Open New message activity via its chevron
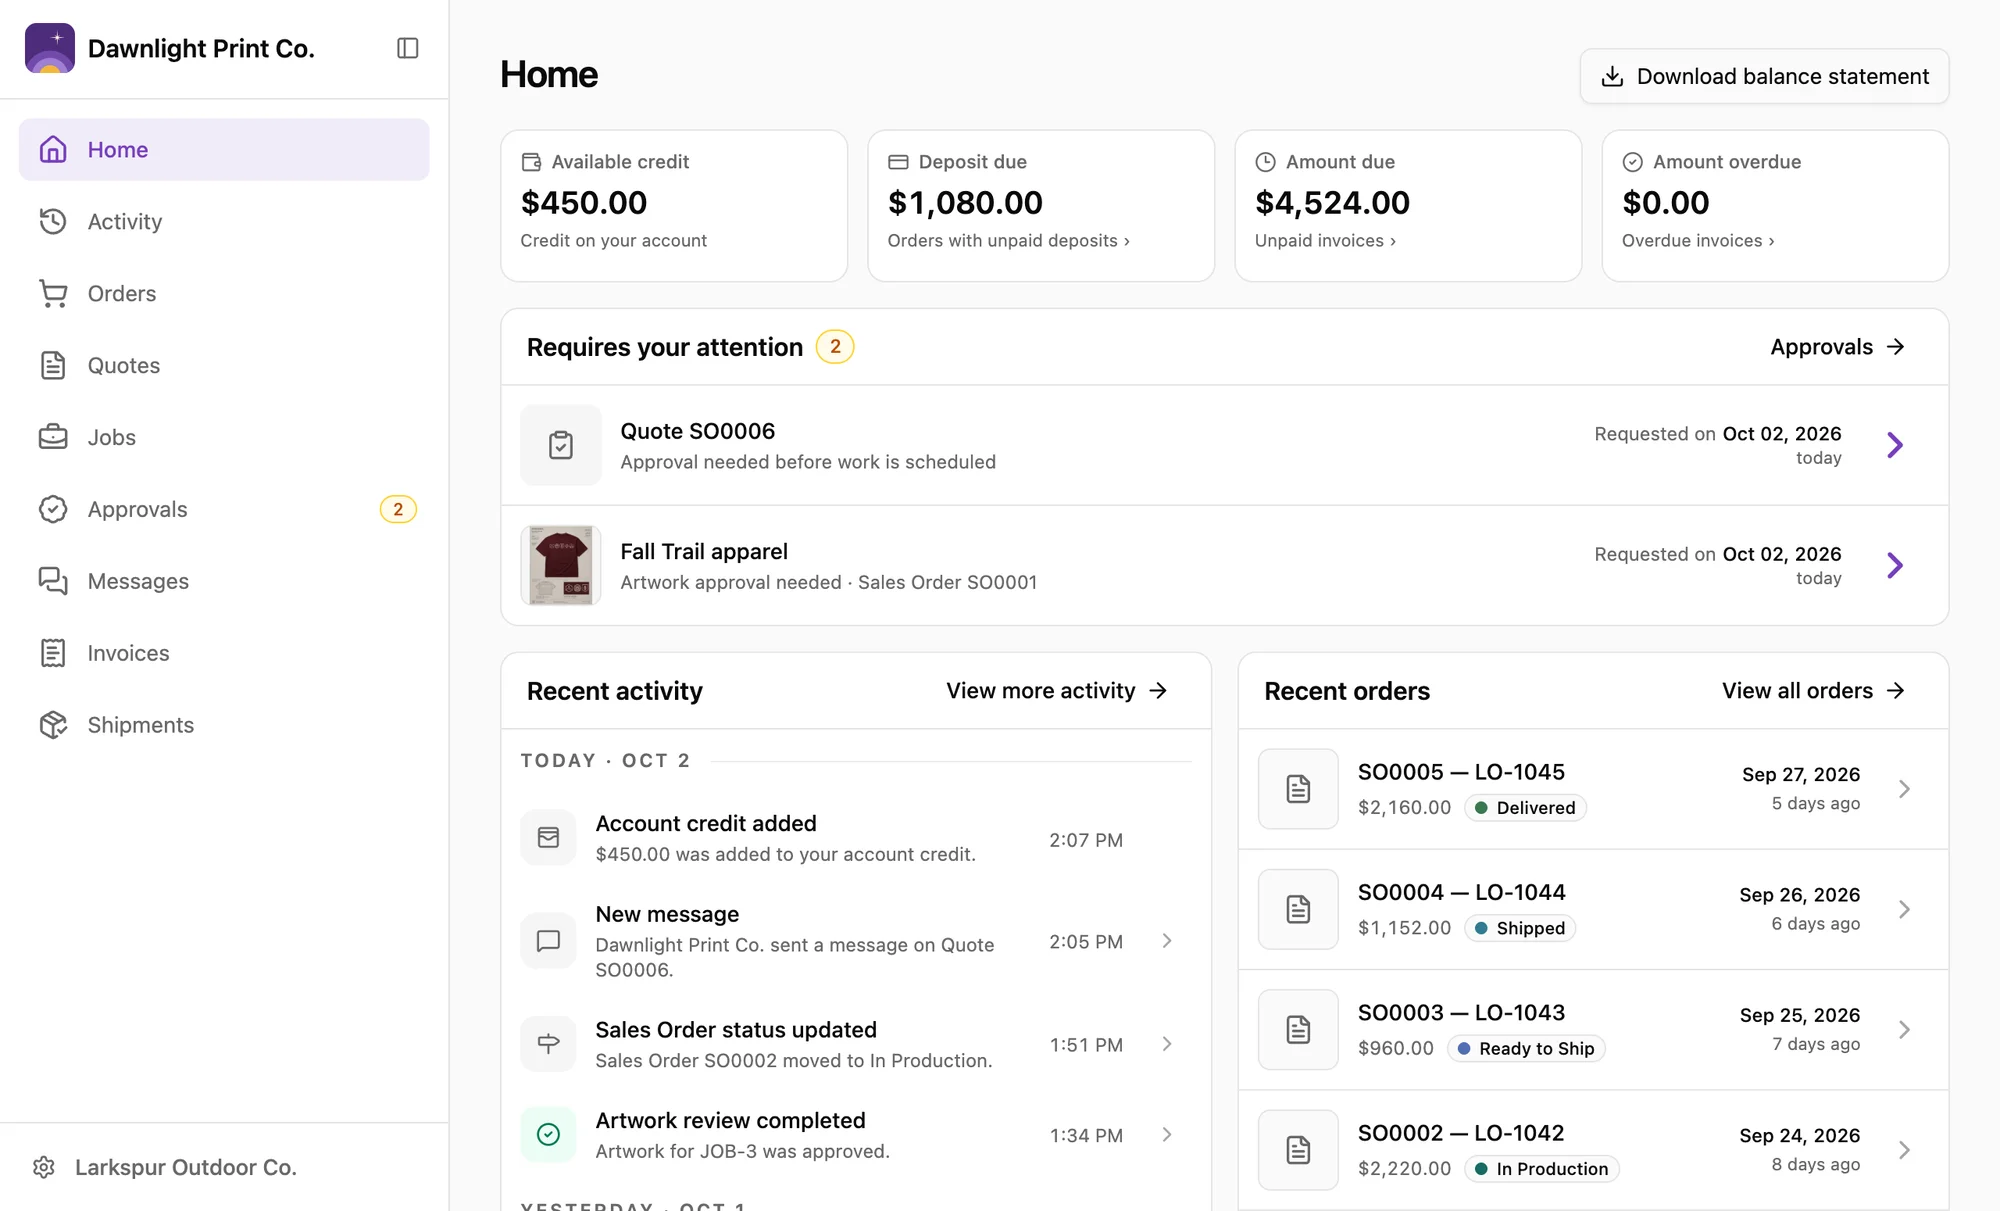The image size is (2000, 1211). [1167, 941]
